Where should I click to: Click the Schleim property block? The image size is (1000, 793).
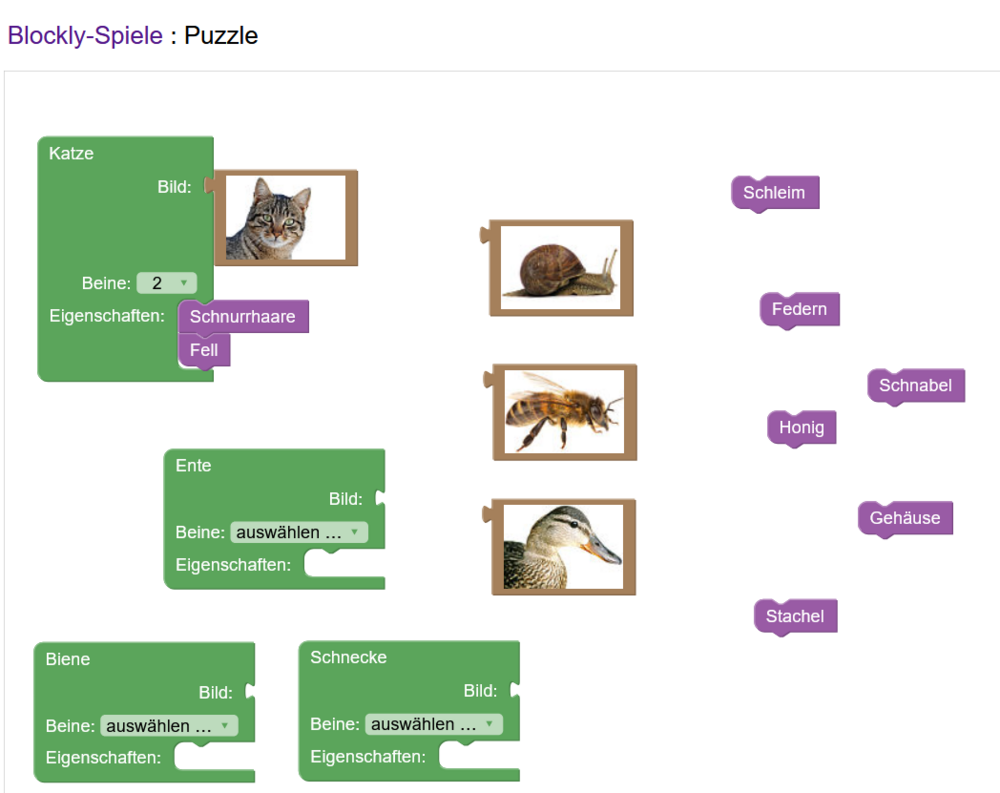point(775,193)
